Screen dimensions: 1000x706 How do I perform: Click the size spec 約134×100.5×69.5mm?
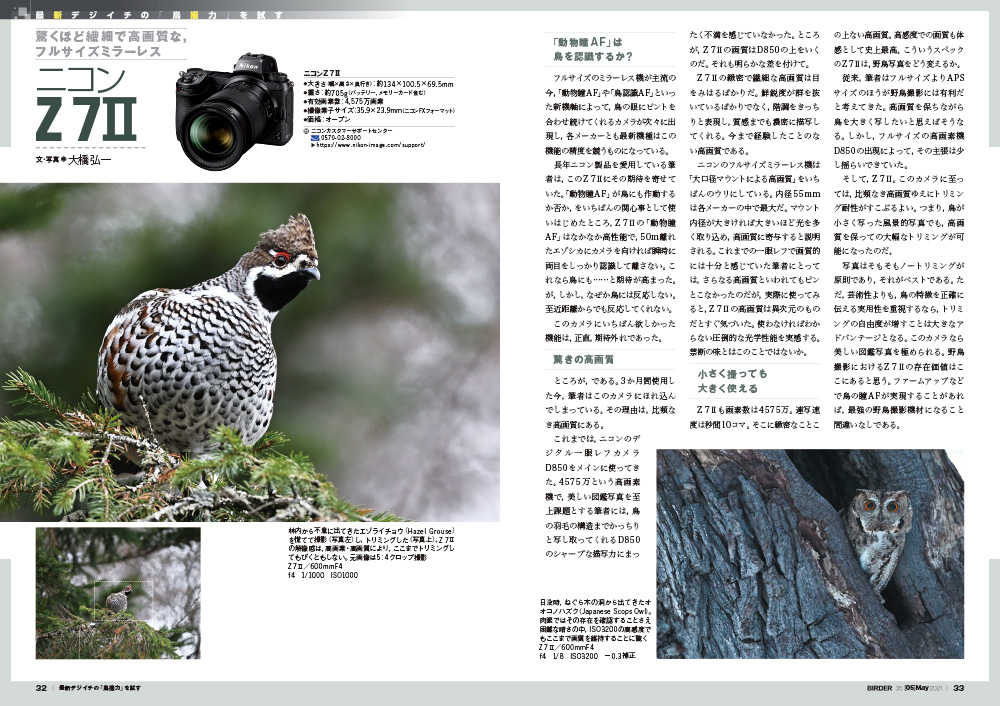point(415,84)
